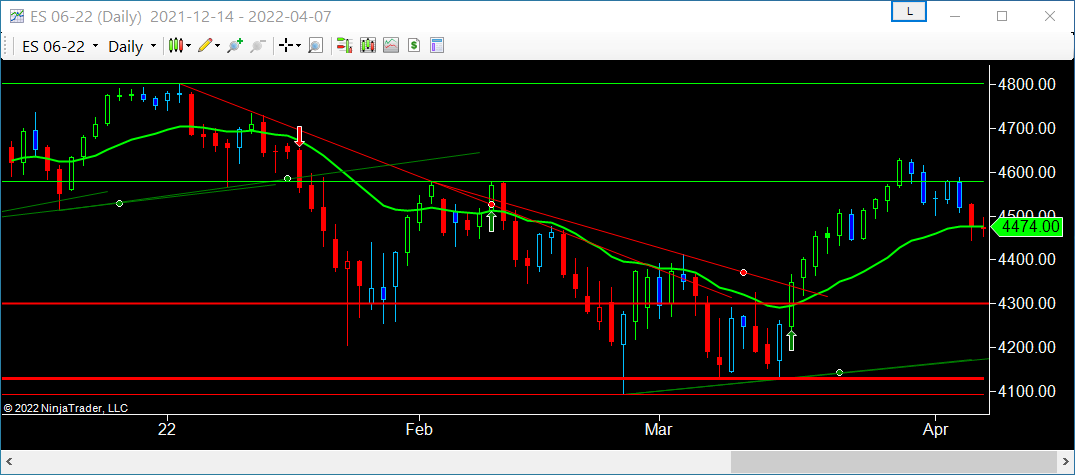Maximize the chart window

pyautogui.click(x=1002, y=16)
